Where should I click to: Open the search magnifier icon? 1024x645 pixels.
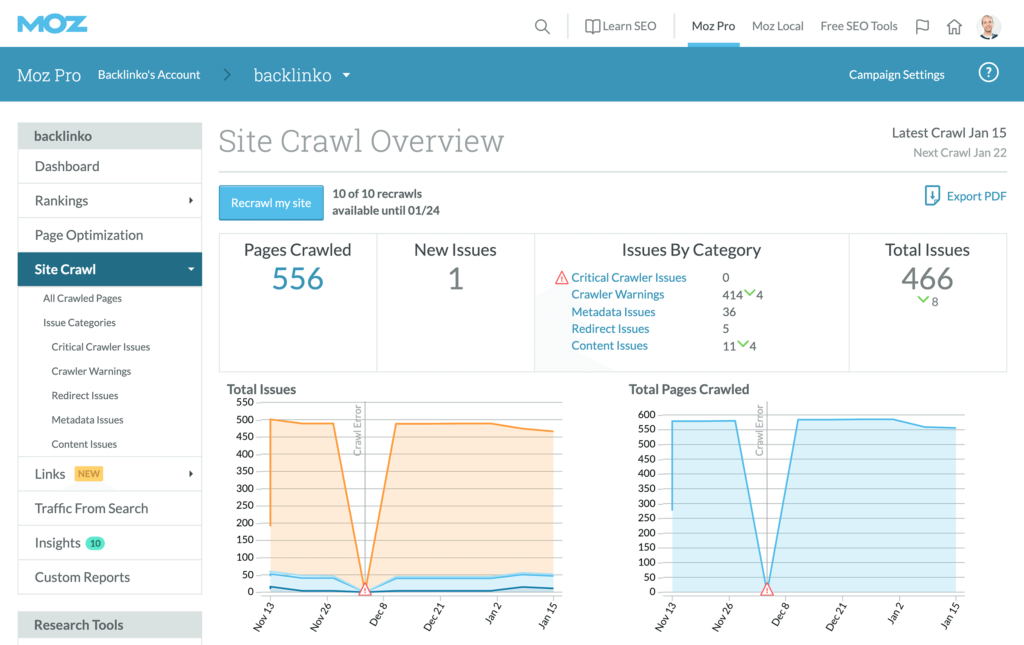click(542, 27)
